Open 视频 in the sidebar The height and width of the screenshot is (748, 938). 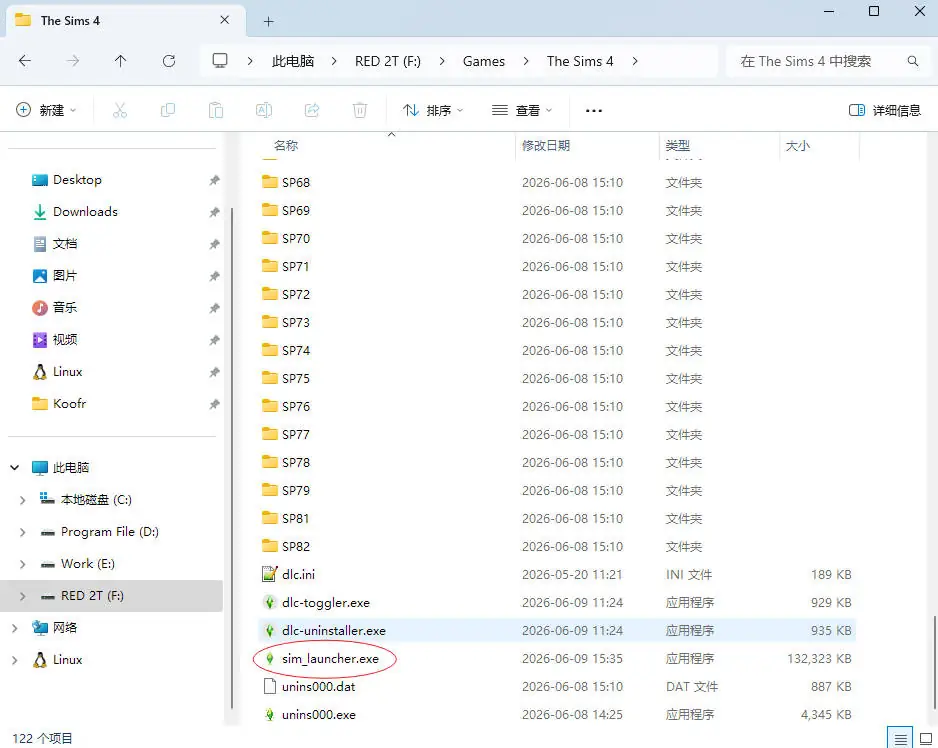coord(65,340)
